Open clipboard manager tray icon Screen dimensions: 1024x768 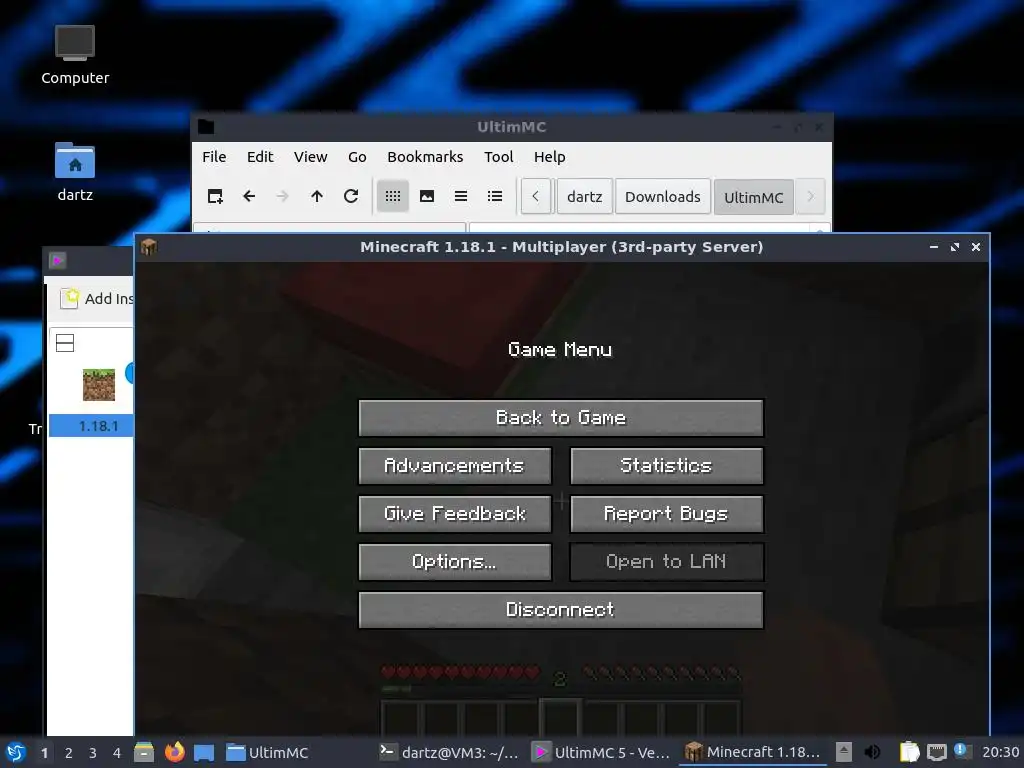[909, 752]
